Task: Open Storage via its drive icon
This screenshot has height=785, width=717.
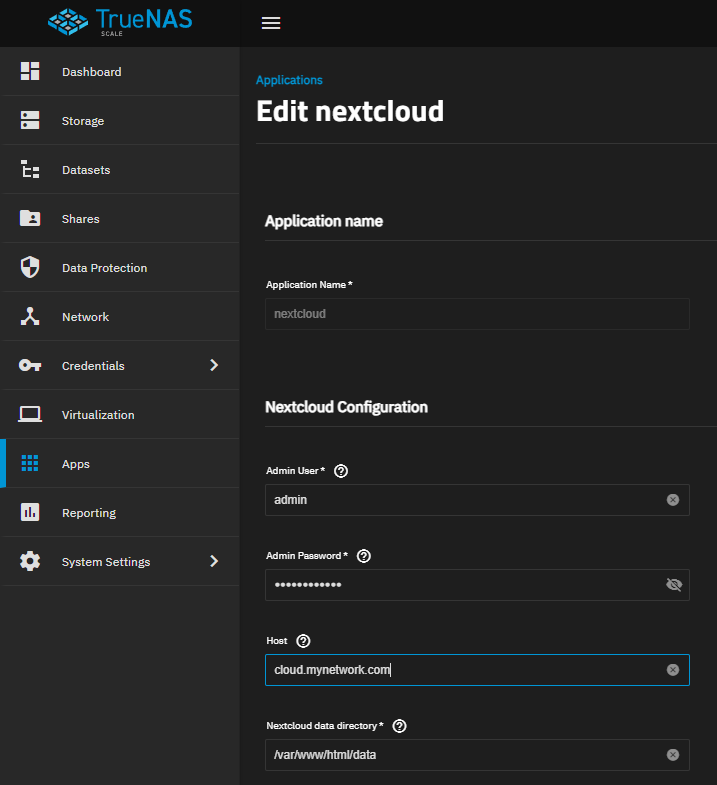Action: [30, 120]
